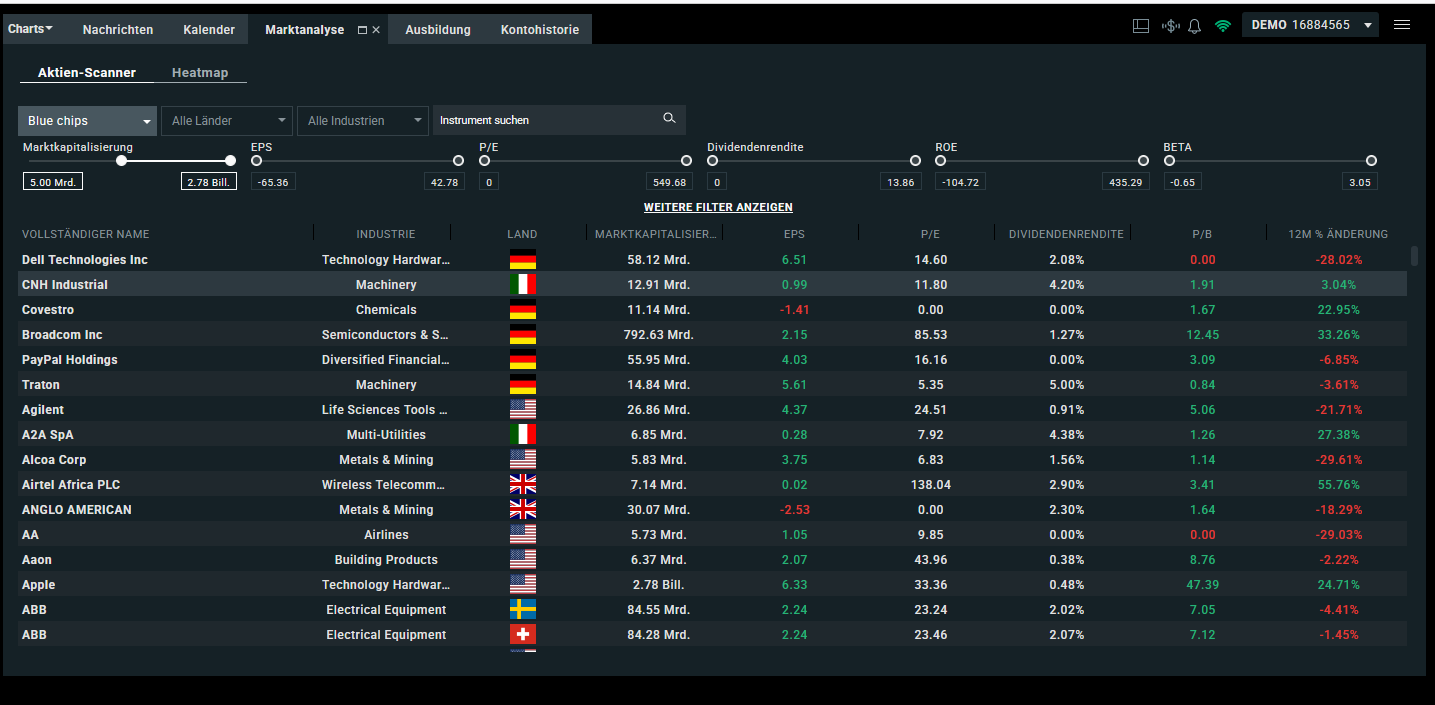Click the US flag in the Apple row
1435x705 pixels.
(x=523, y=584)
